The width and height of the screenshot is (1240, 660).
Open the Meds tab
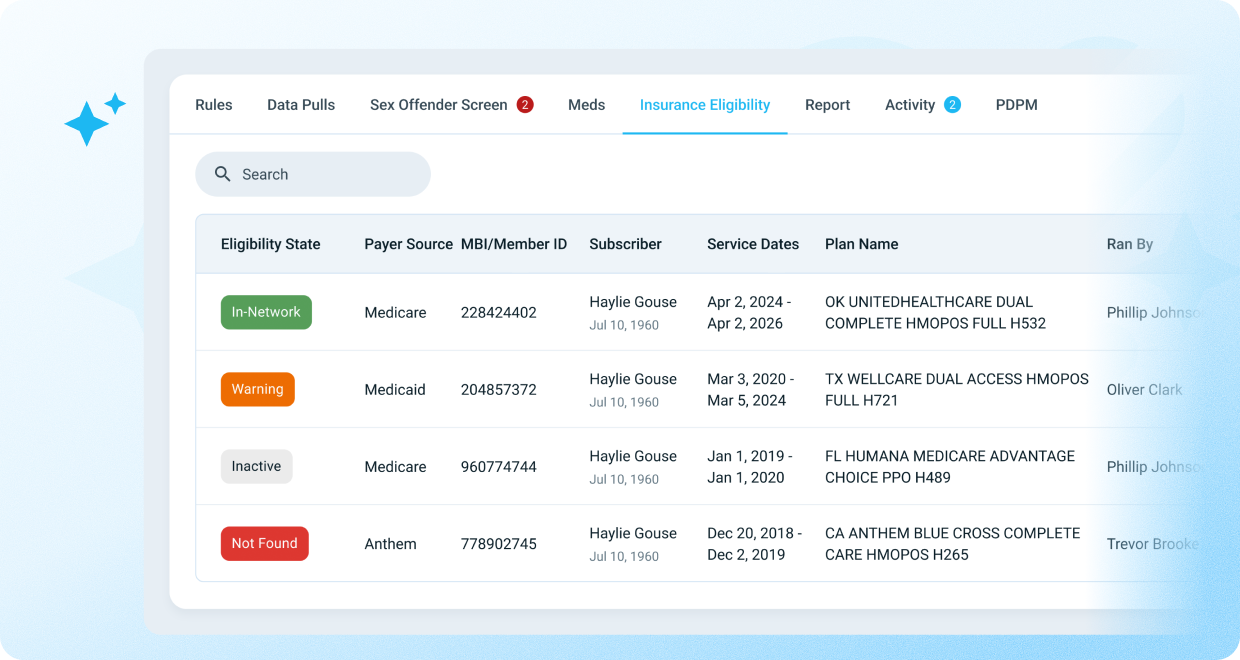point(586,105)
